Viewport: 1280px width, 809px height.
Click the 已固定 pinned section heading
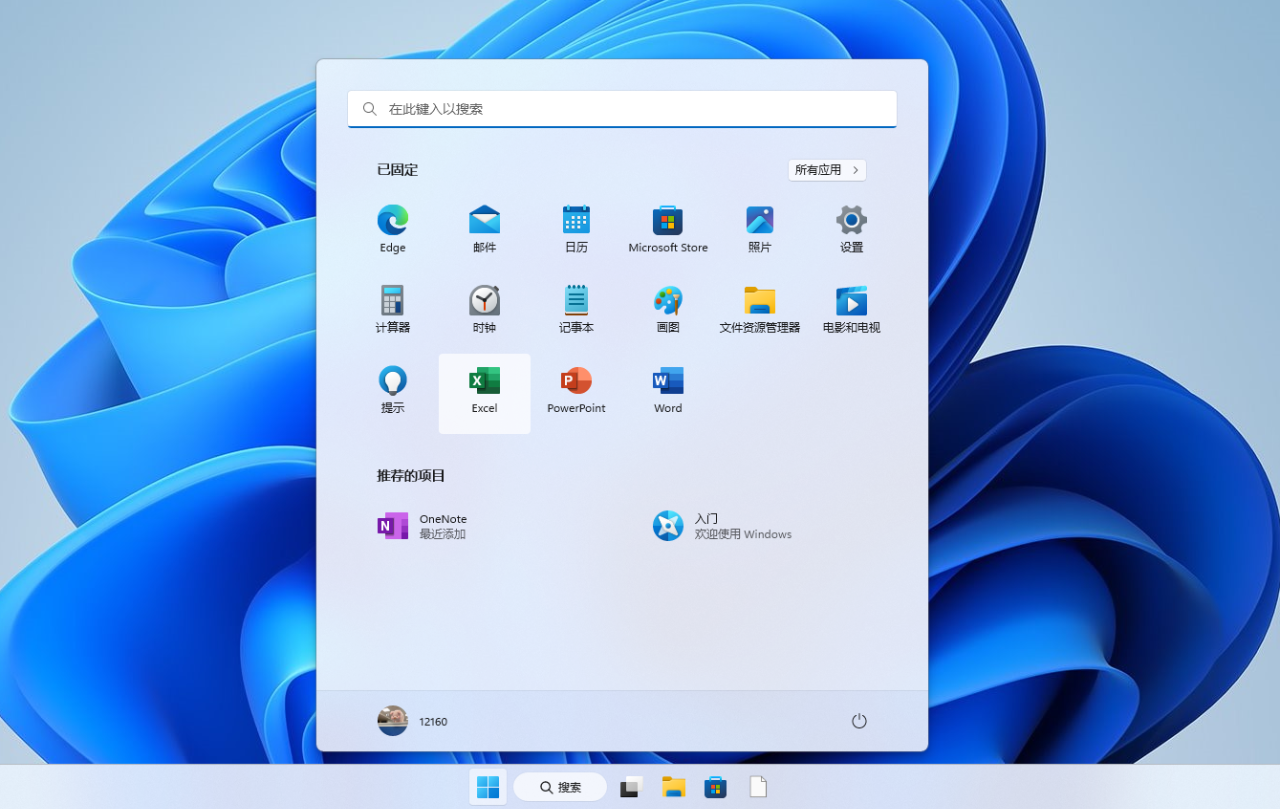coord(397,170)
